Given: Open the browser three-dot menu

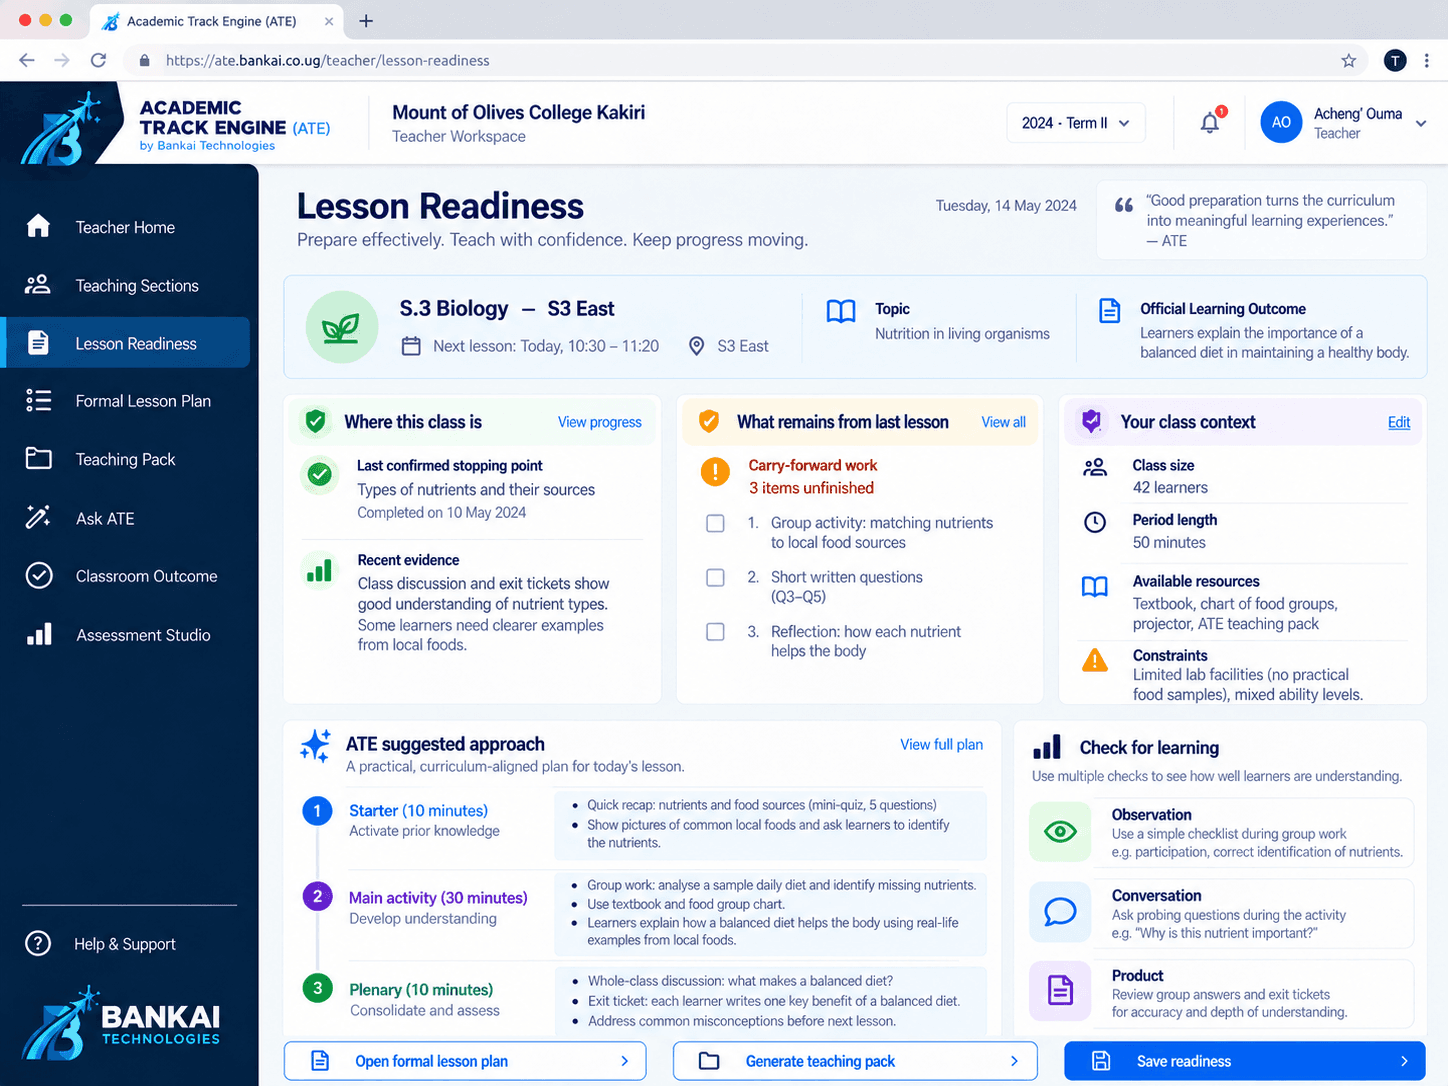Looking at the screenshot, I should click(x=1427, y=61).
